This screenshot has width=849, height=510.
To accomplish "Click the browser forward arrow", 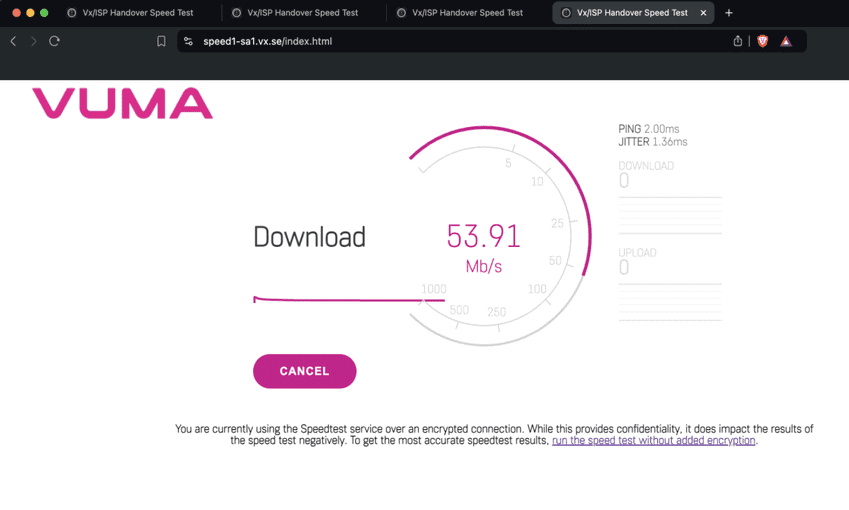I will pos(33,41).
